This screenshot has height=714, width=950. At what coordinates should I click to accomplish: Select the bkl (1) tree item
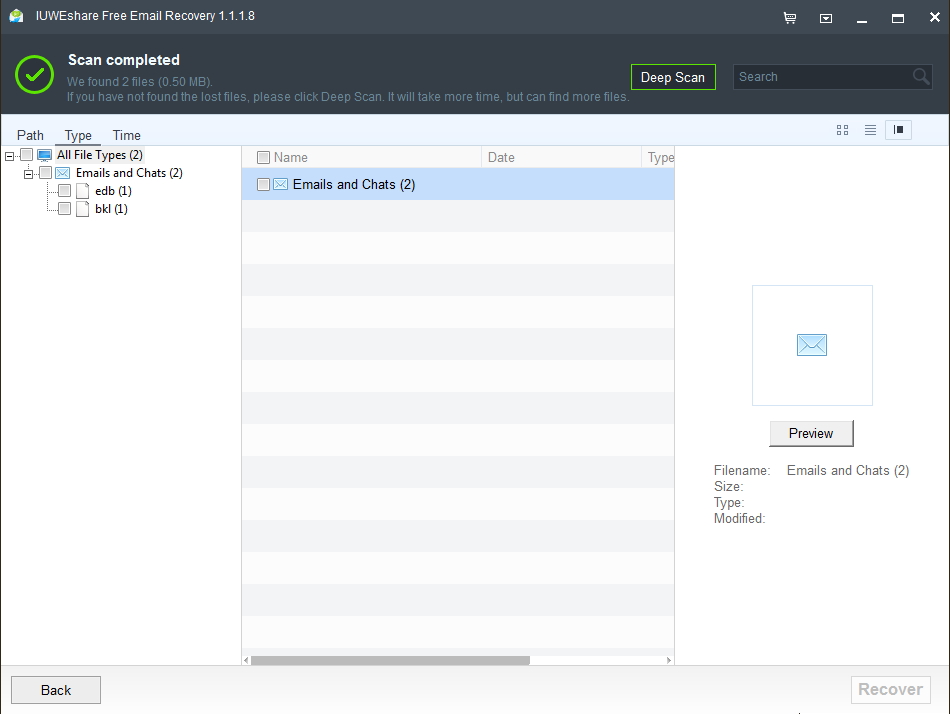tap(111, 209)
